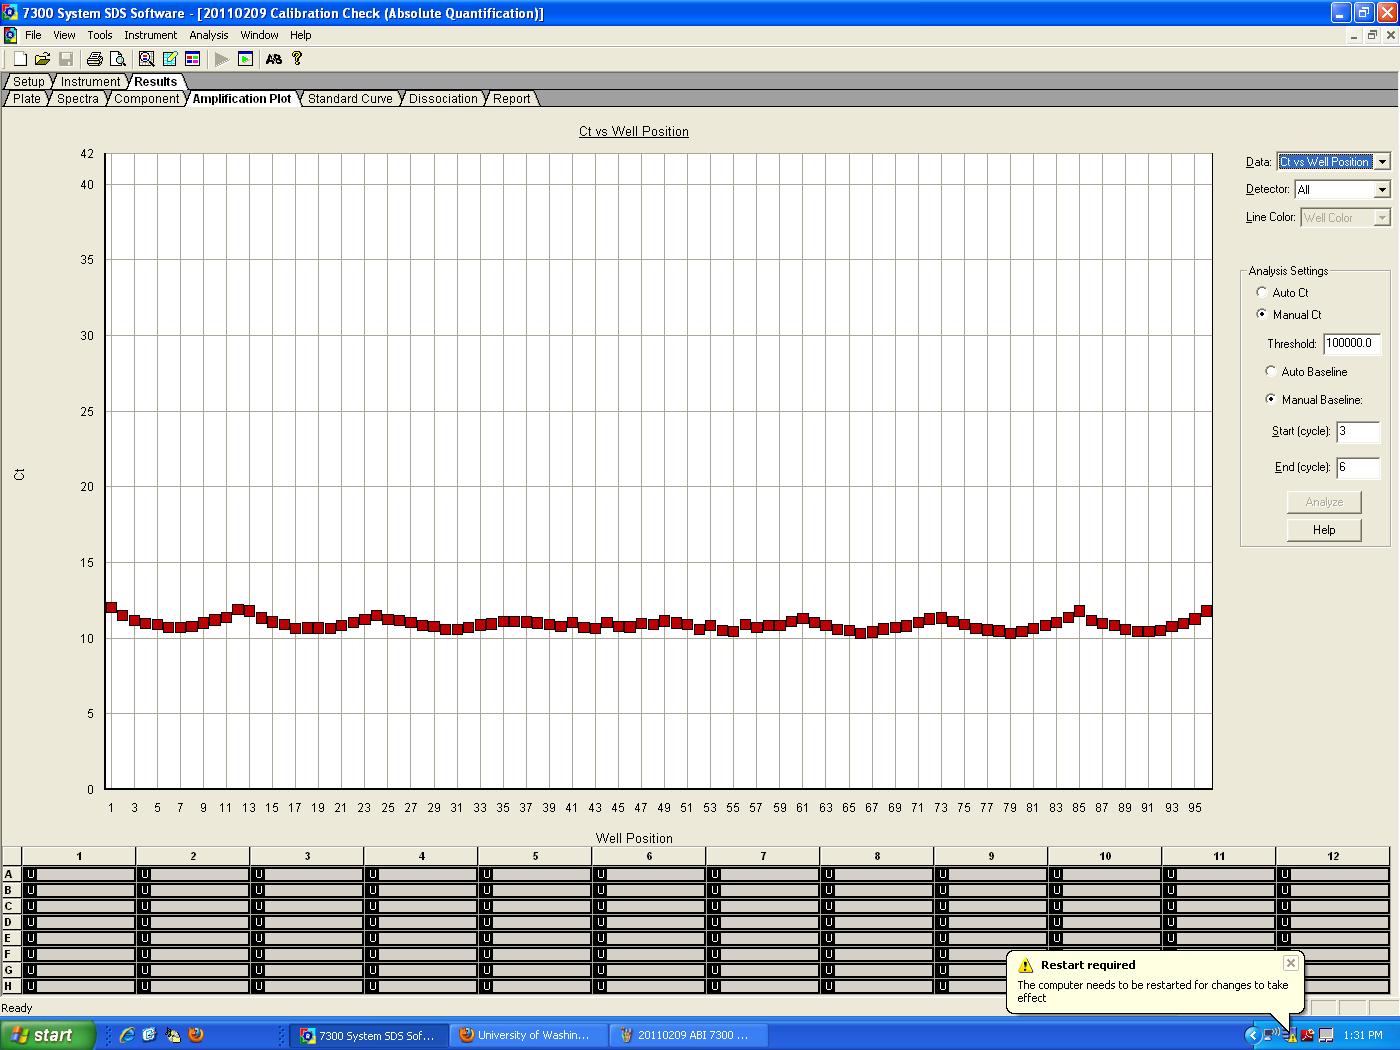This screenshot has width=1400, height=1050.
Task: Click the Windows start button
Action: (48, 1035)
